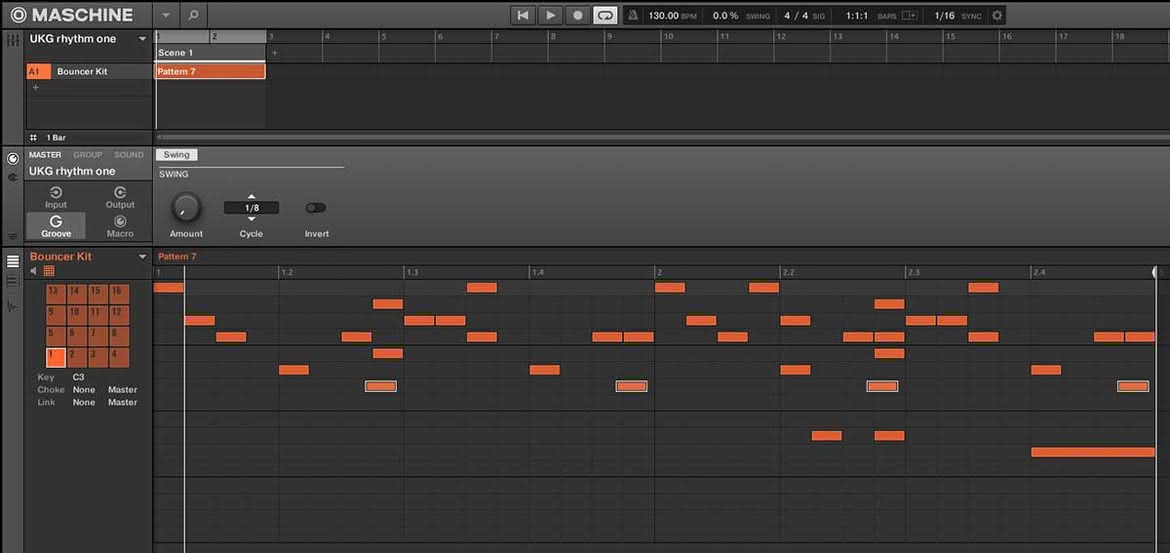Click the Cycle 1/8 value field
This screenshot has width=1170, height=553.
[x=251, y=208]
